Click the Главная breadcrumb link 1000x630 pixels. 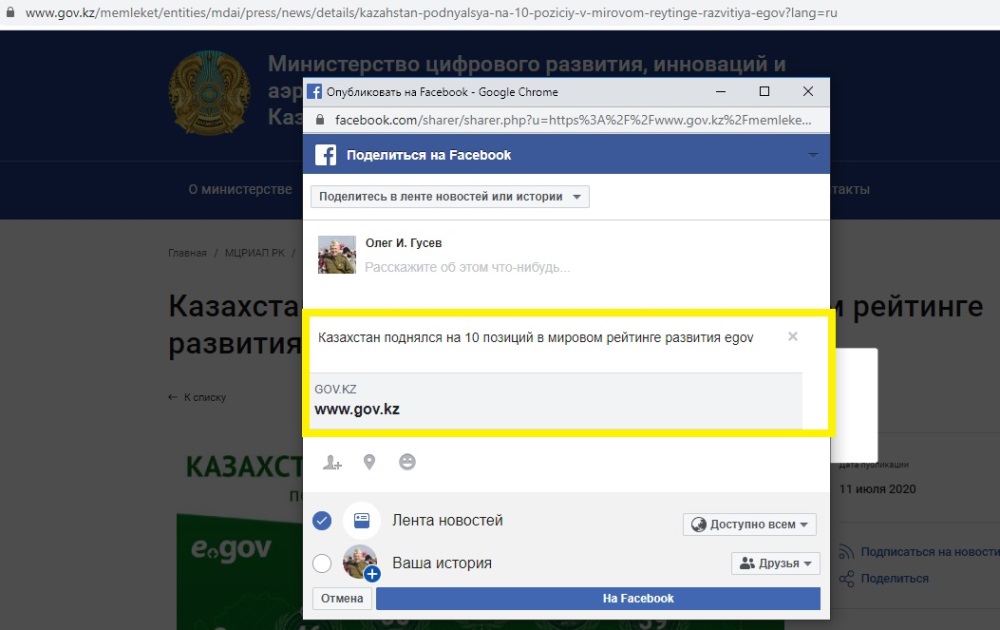(x=187, y=253)
